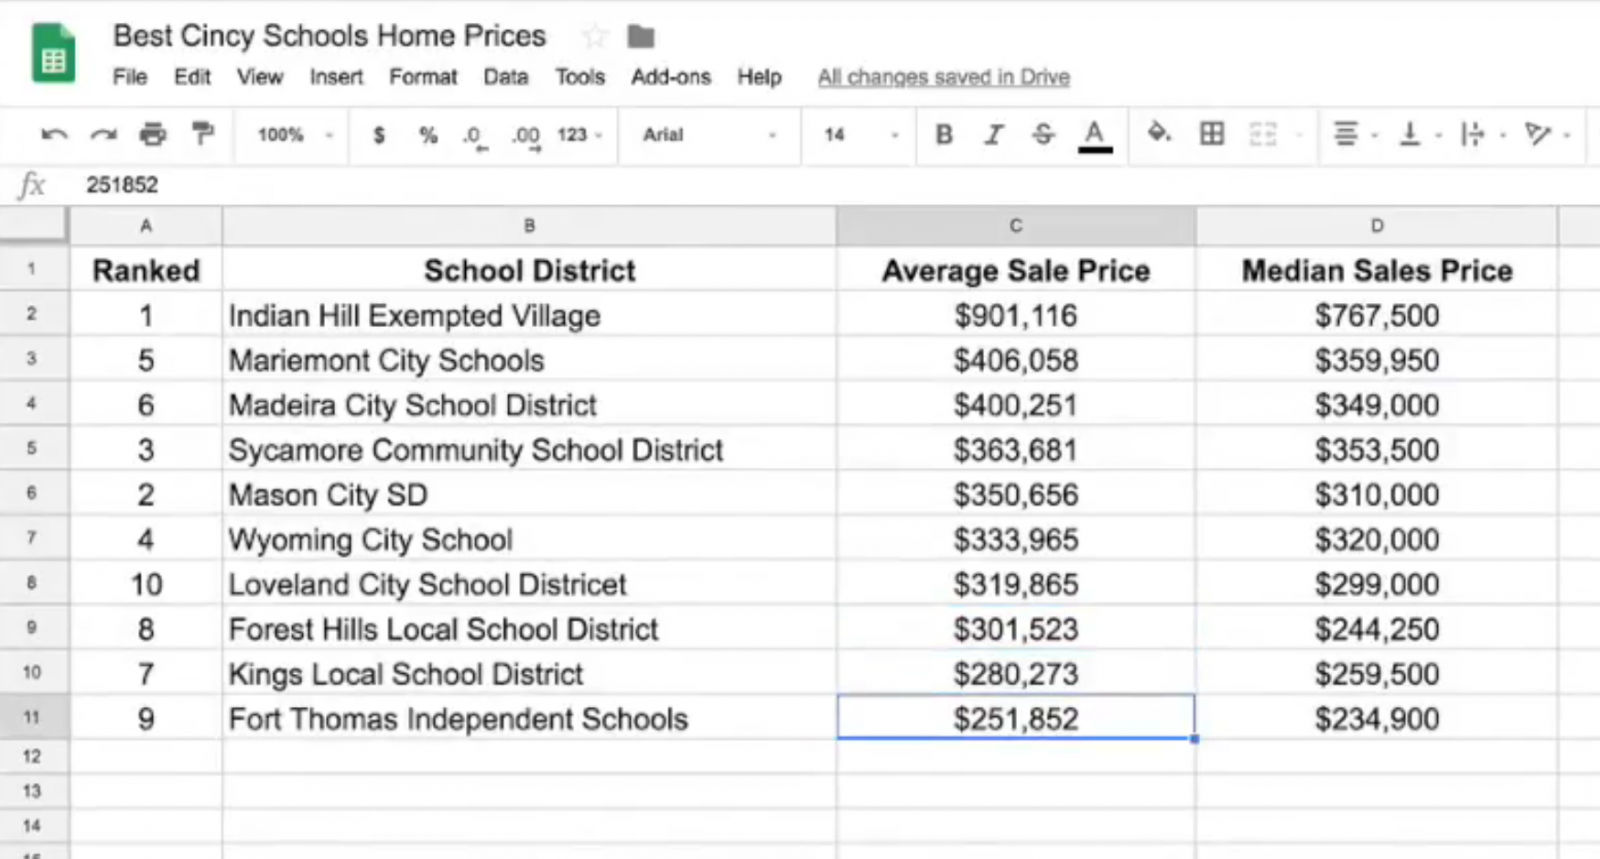Select 'Mariemont City Schools' cell
The width and height of the screenshot is (1600, 859).
click(x=529, y=360)
